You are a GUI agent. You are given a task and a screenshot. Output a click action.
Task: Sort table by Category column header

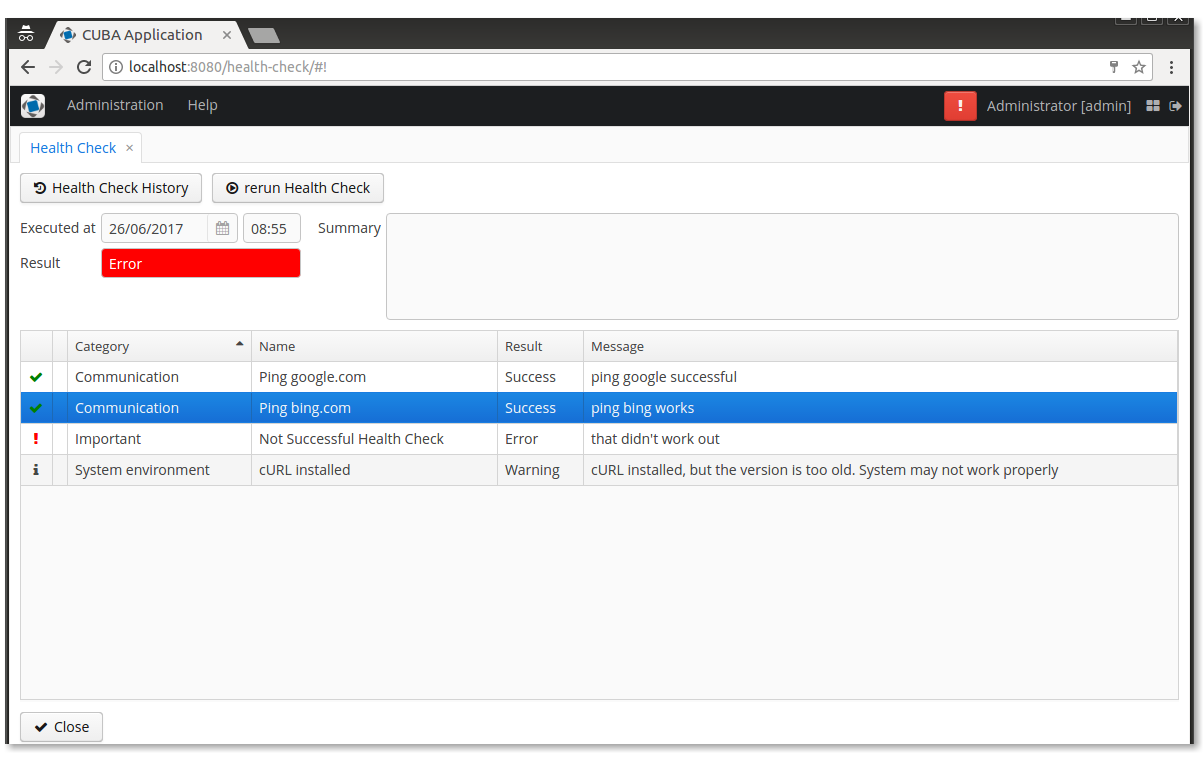[159, 346]
